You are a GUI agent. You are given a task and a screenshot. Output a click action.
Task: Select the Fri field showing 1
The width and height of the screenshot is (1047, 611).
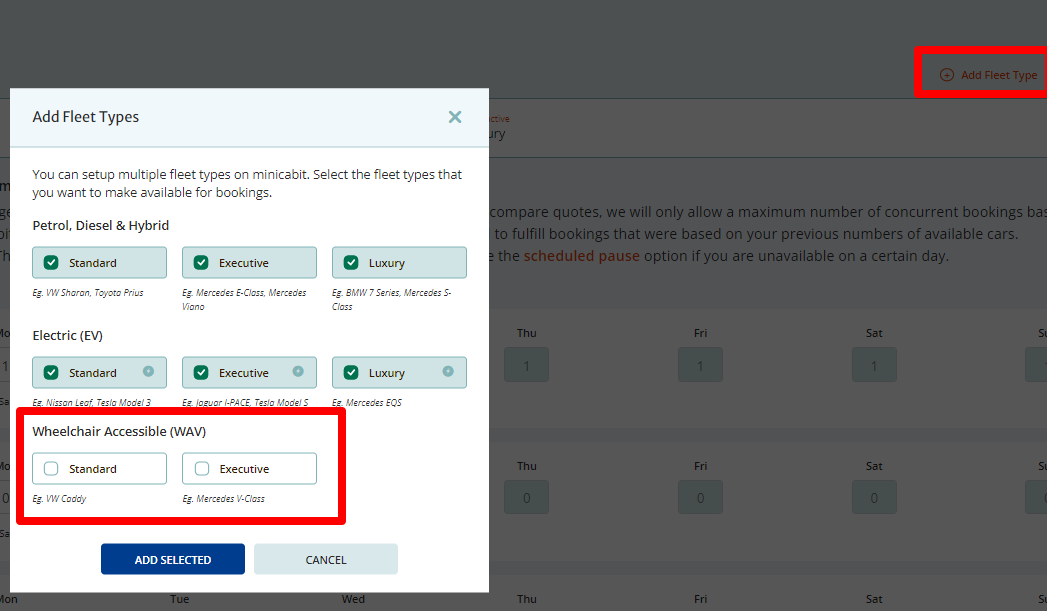tap(700, 365)
